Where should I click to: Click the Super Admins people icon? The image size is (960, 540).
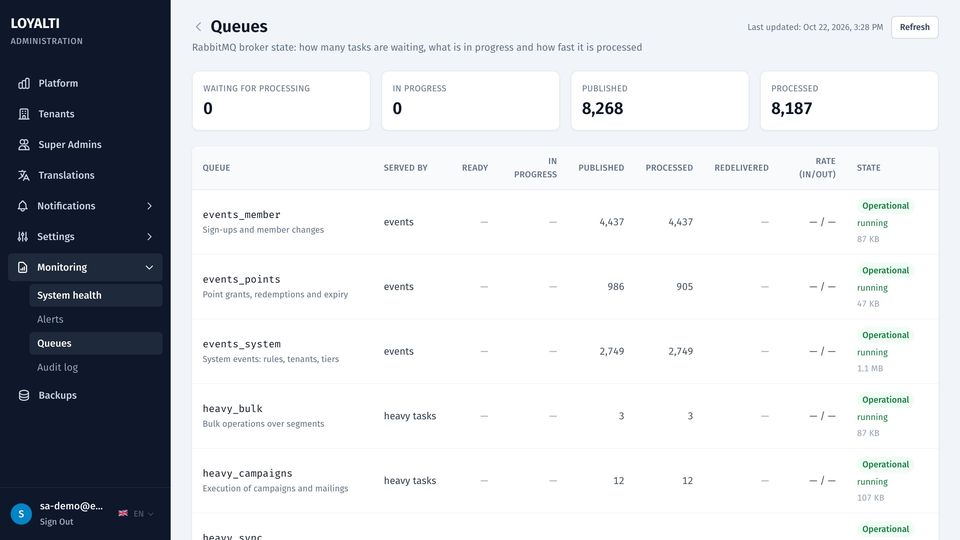pos(24,144)
